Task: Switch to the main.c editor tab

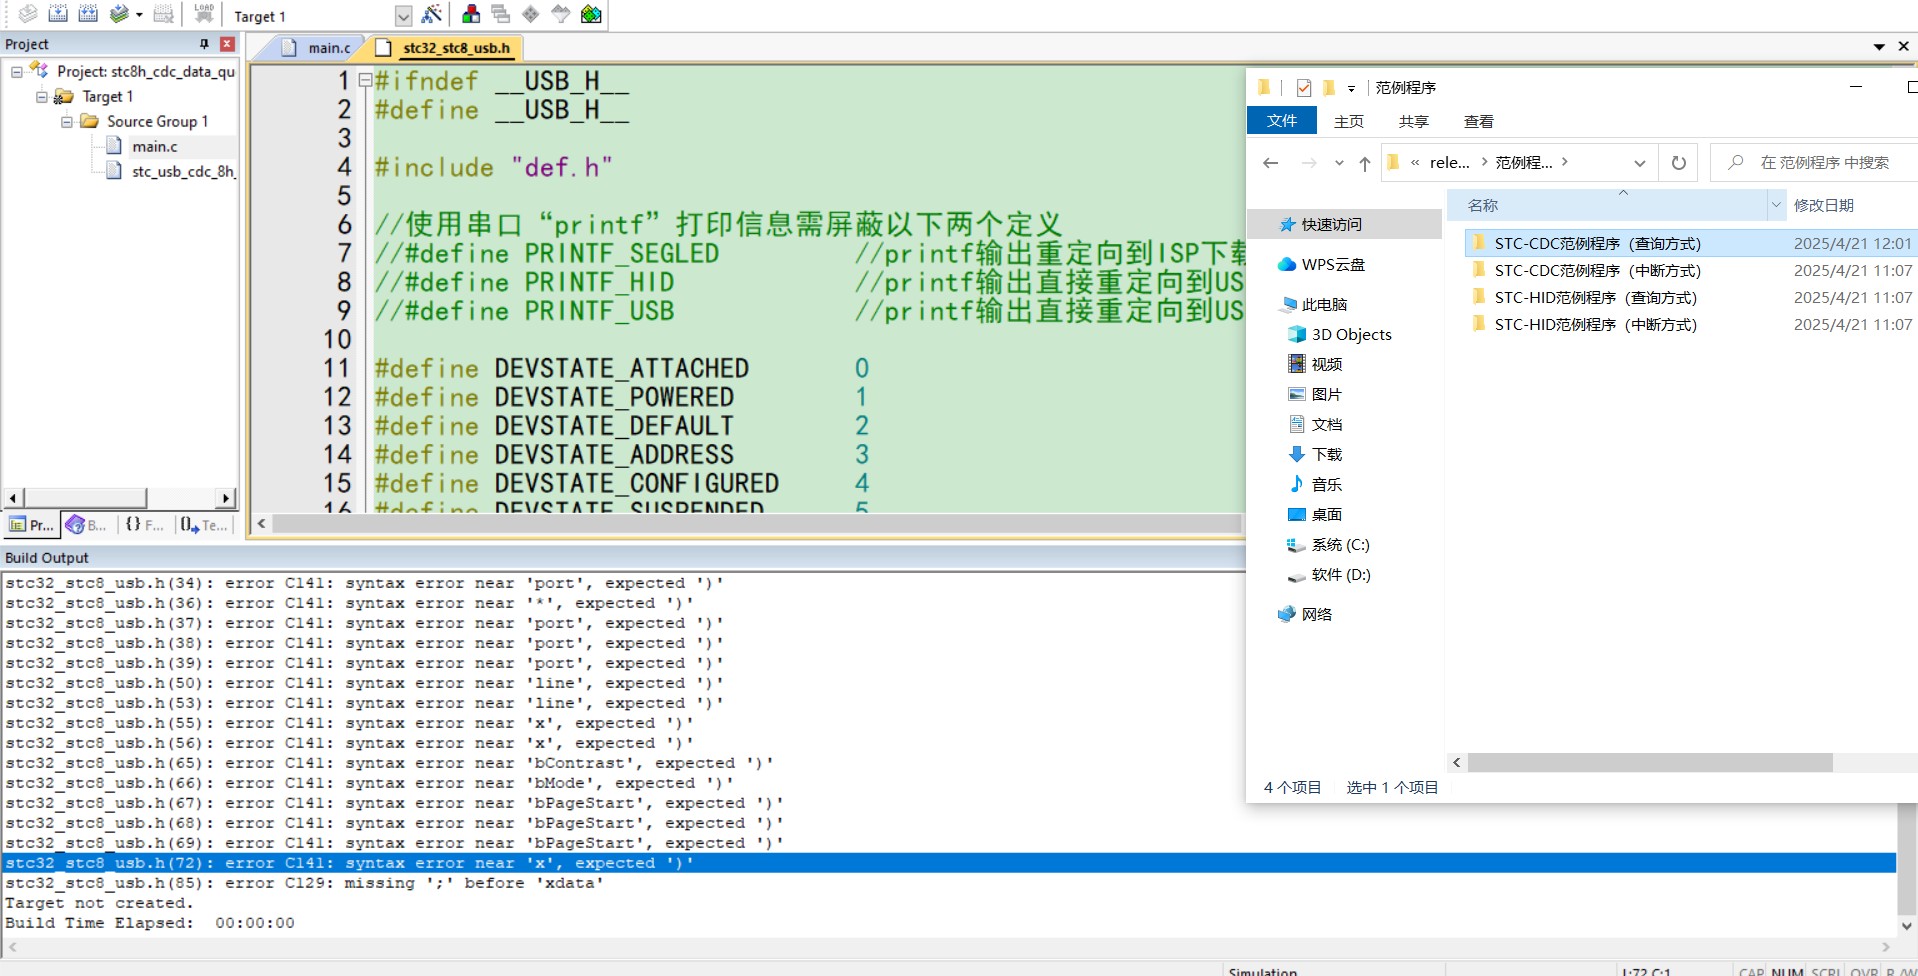Action: click(x=317, y=47)
